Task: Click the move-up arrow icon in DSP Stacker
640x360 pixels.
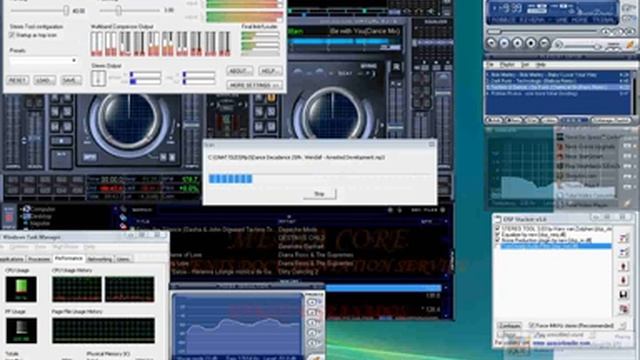Action: [623, 267]
